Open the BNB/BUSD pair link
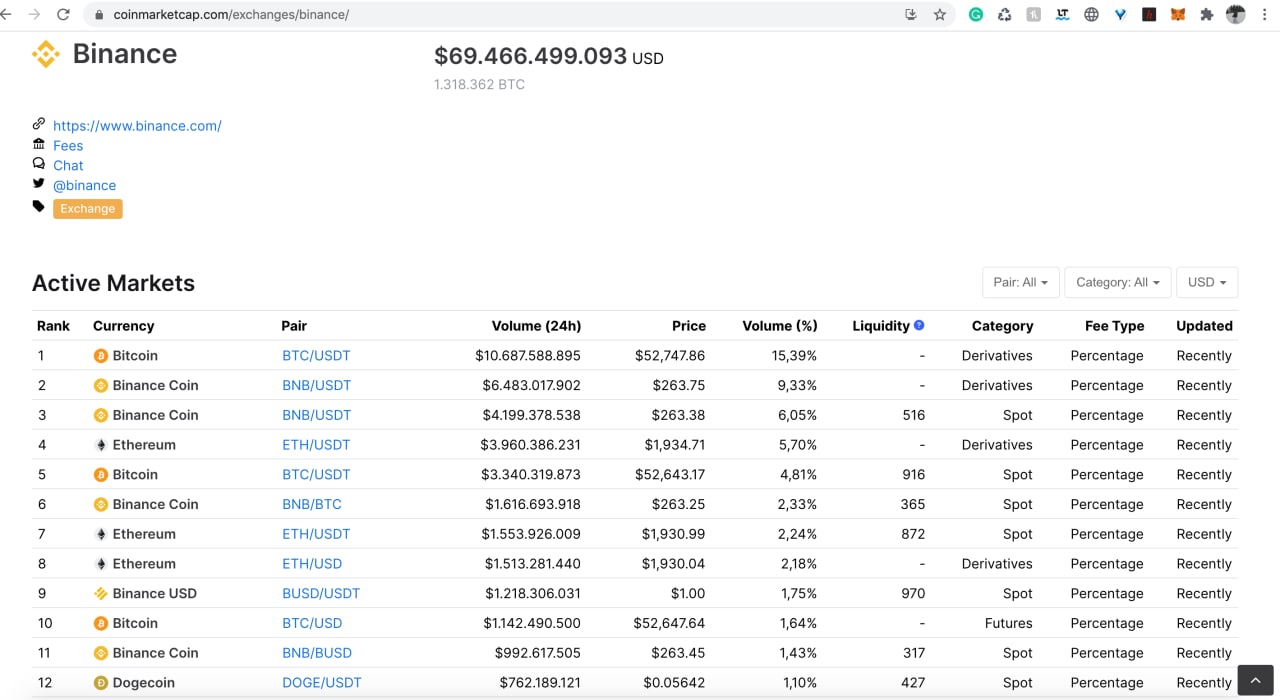Viewport: 1280px width, 700px height. click(x=317, y=653)
